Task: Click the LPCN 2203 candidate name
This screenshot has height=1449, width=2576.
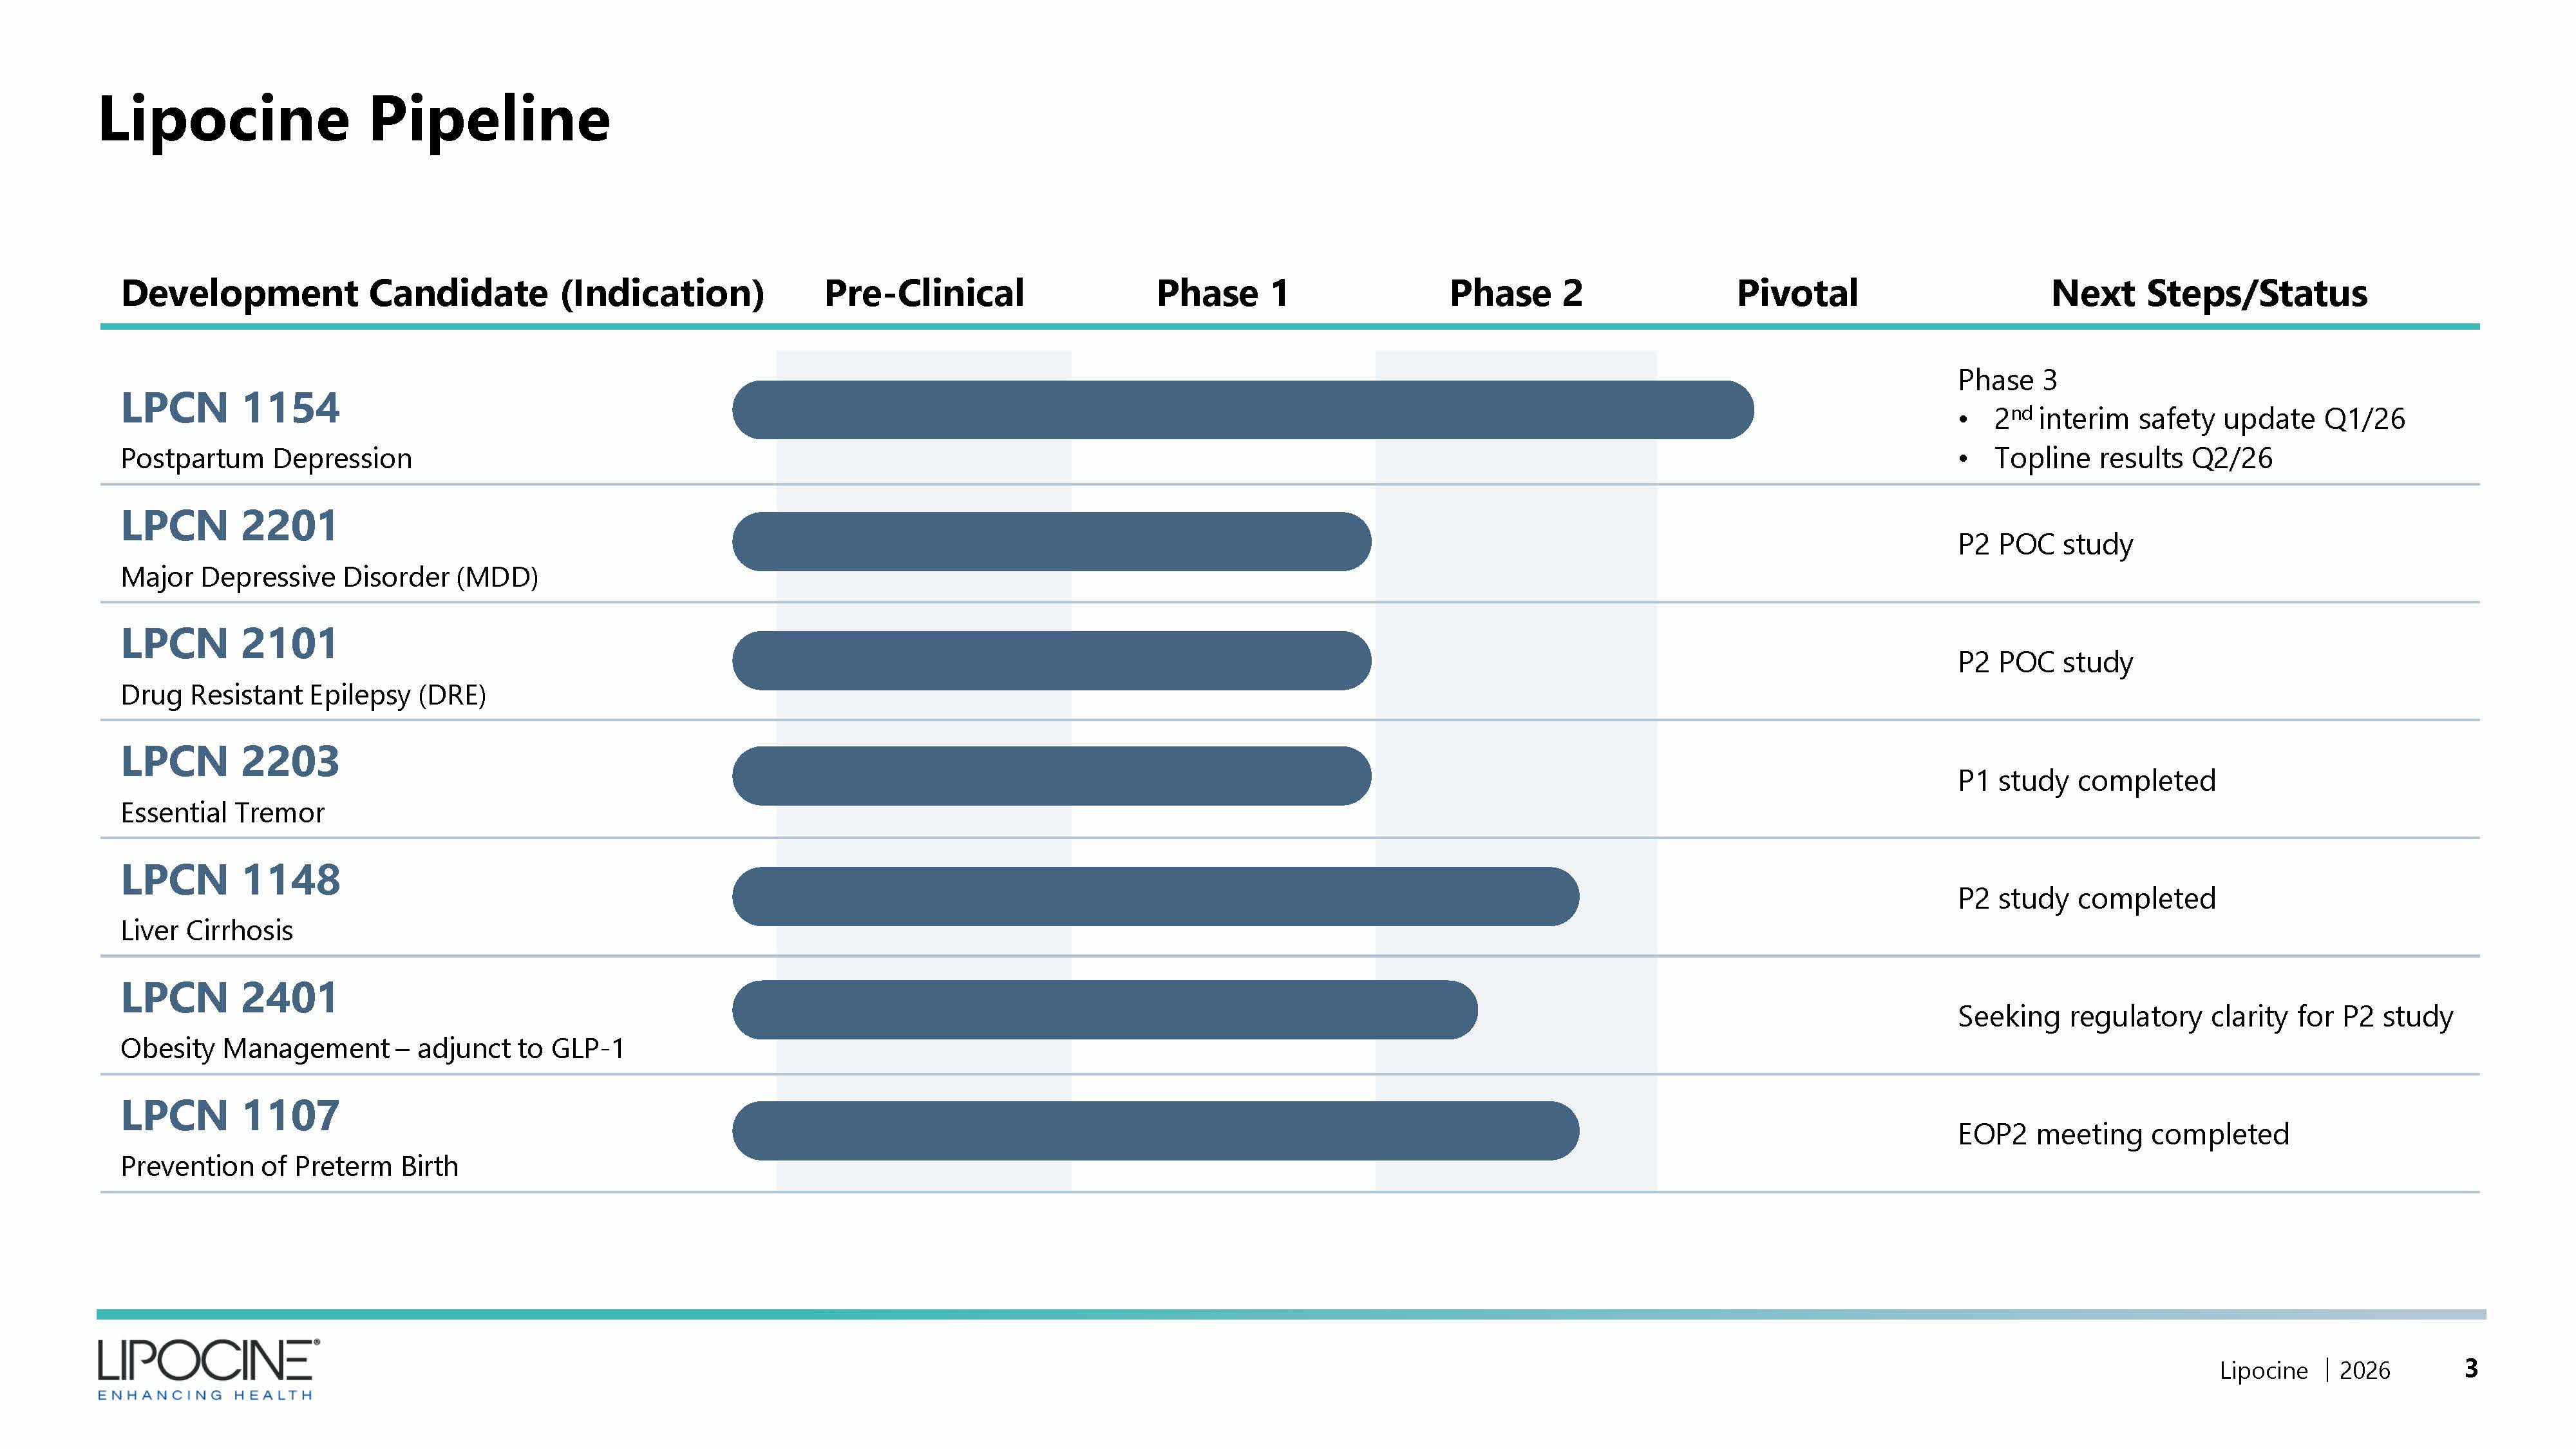Action: pos(230,762)
